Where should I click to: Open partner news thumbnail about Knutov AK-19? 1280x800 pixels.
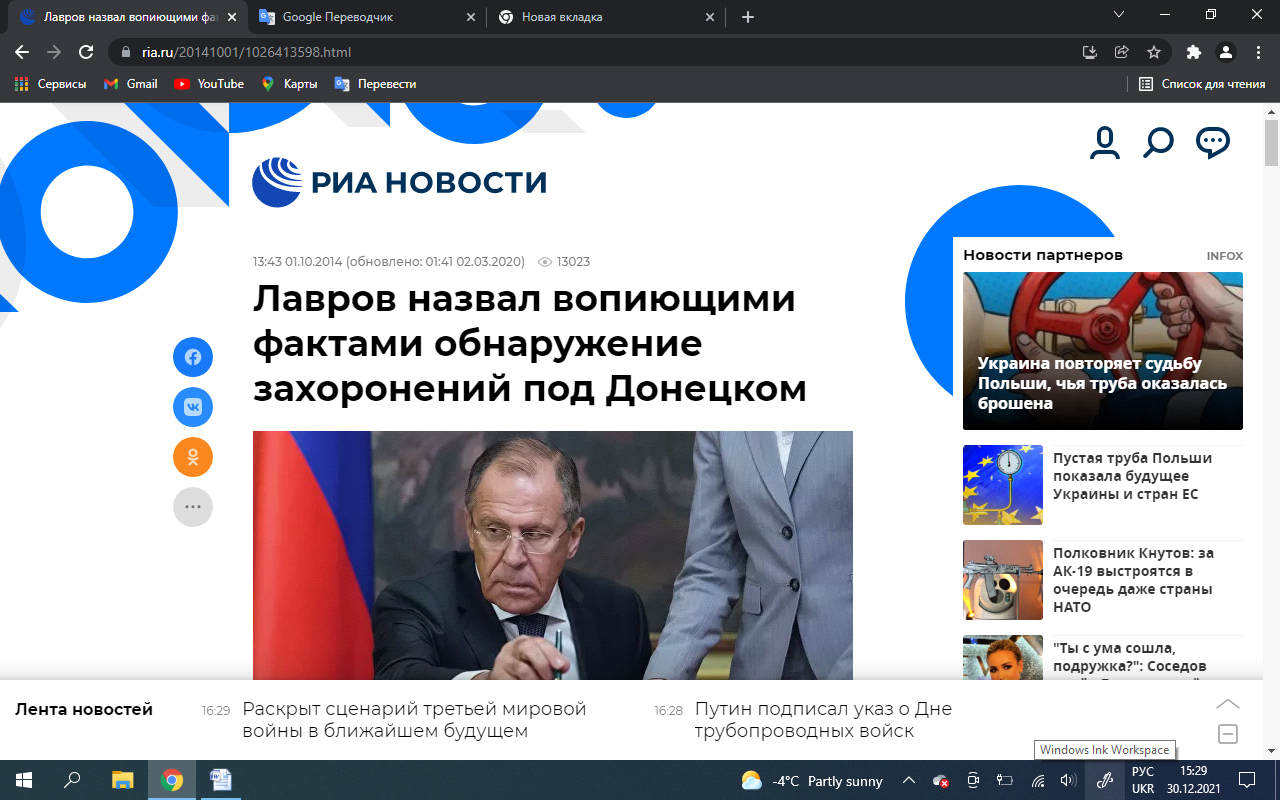[x=1003, y=580]
